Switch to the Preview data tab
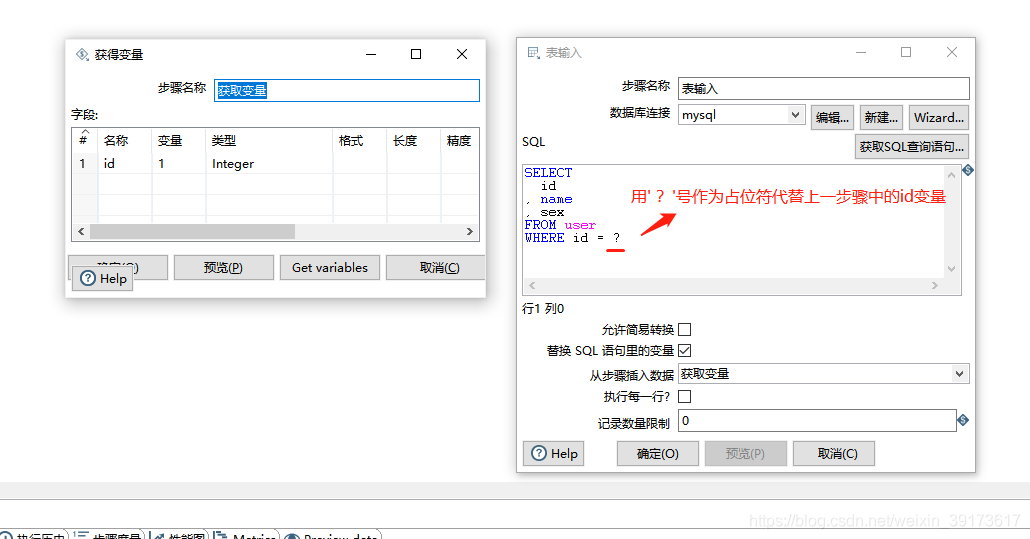 click(332, 535)
